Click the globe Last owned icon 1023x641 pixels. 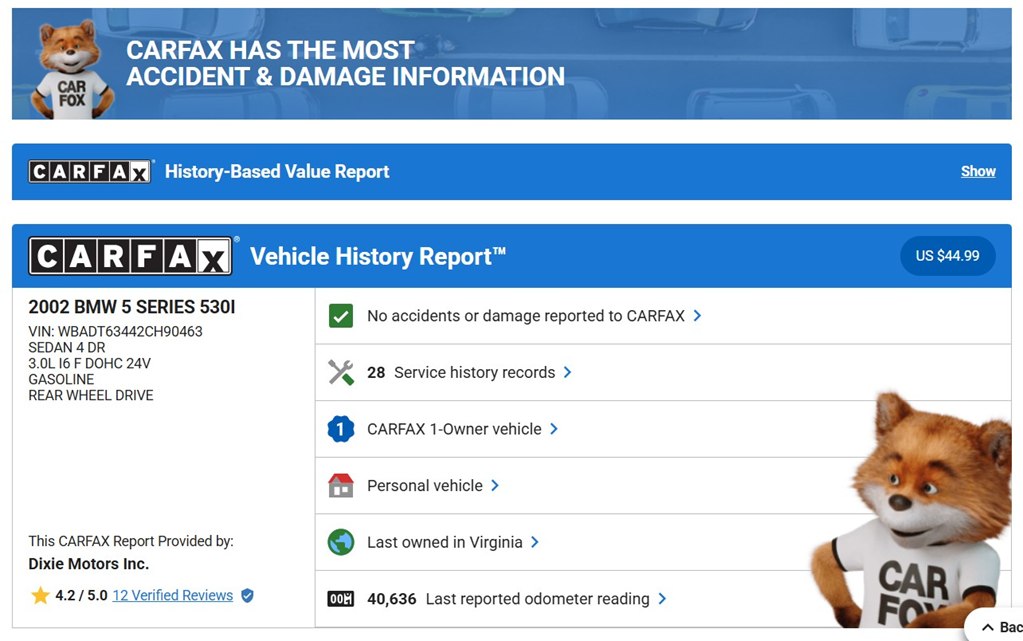[341, 542]
